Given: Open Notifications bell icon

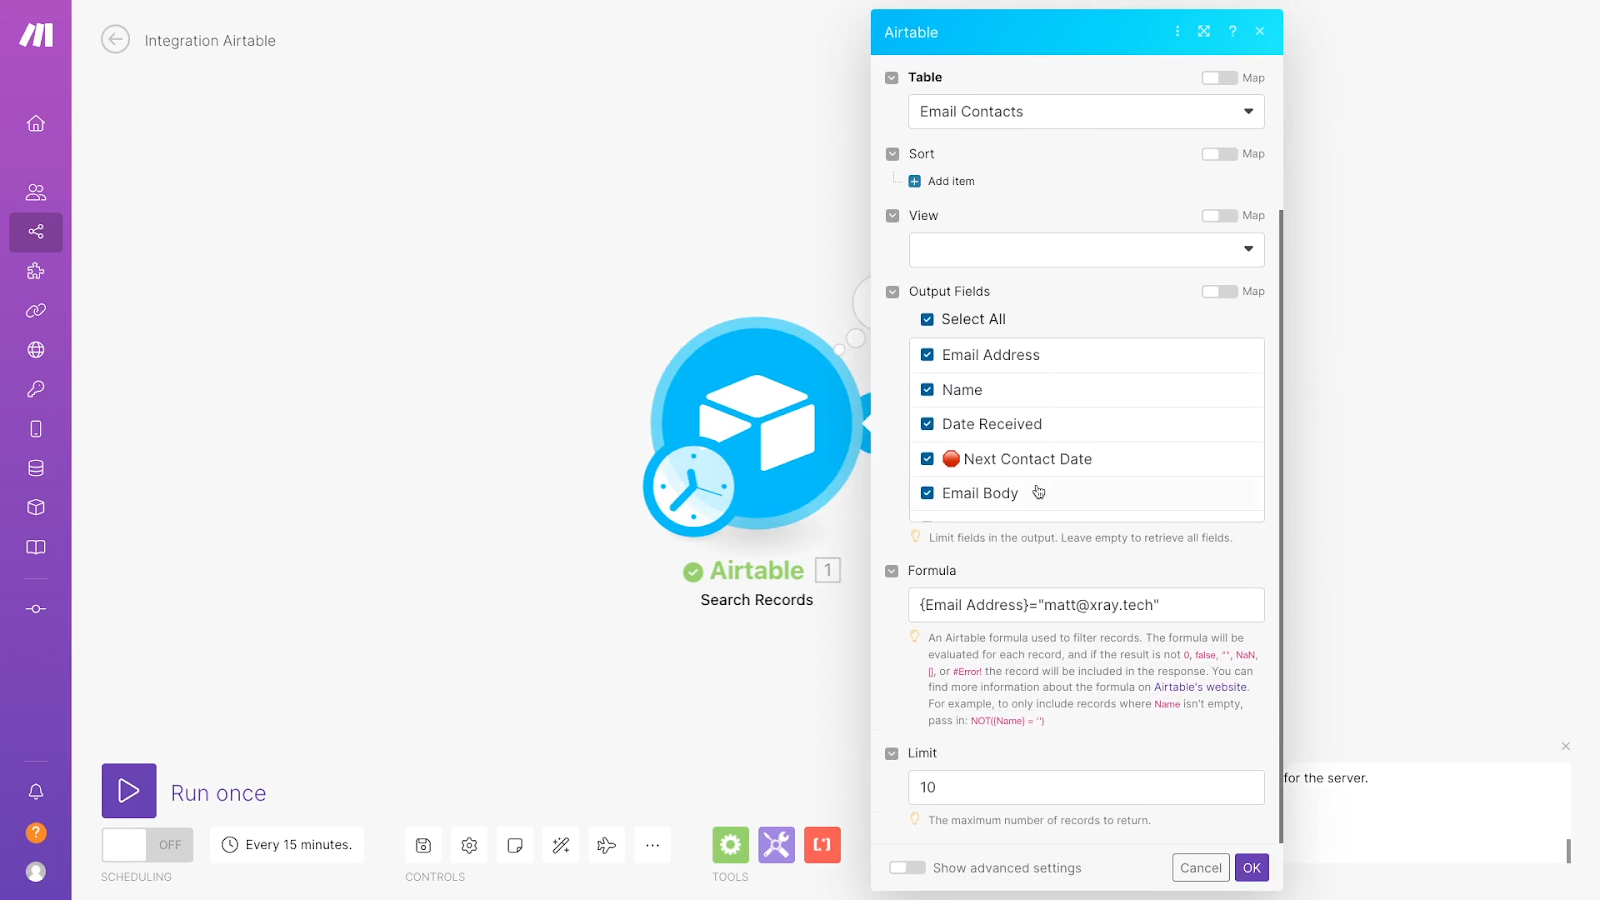Looking at the screenshot, I should point(36,792).
